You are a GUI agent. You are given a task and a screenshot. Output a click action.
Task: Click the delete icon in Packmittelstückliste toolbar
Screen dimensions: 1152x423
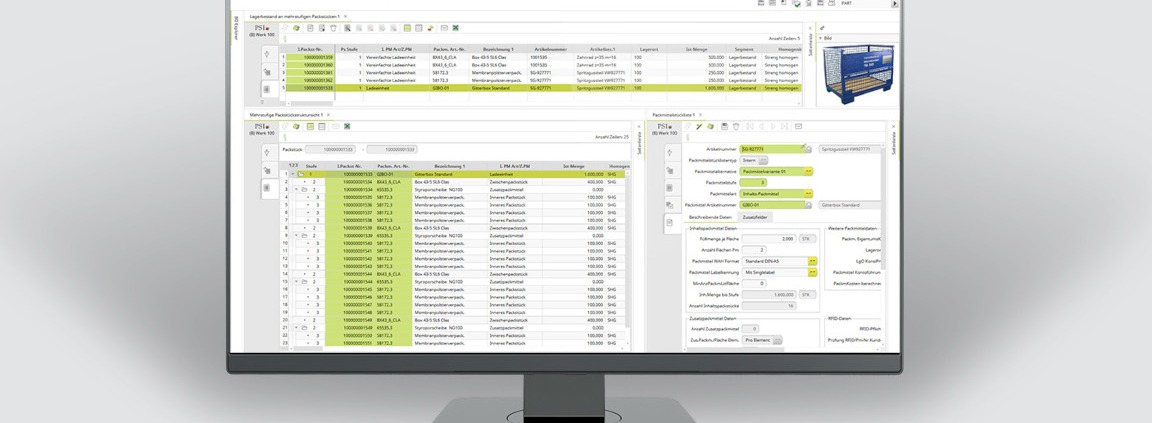coord(736,127)
